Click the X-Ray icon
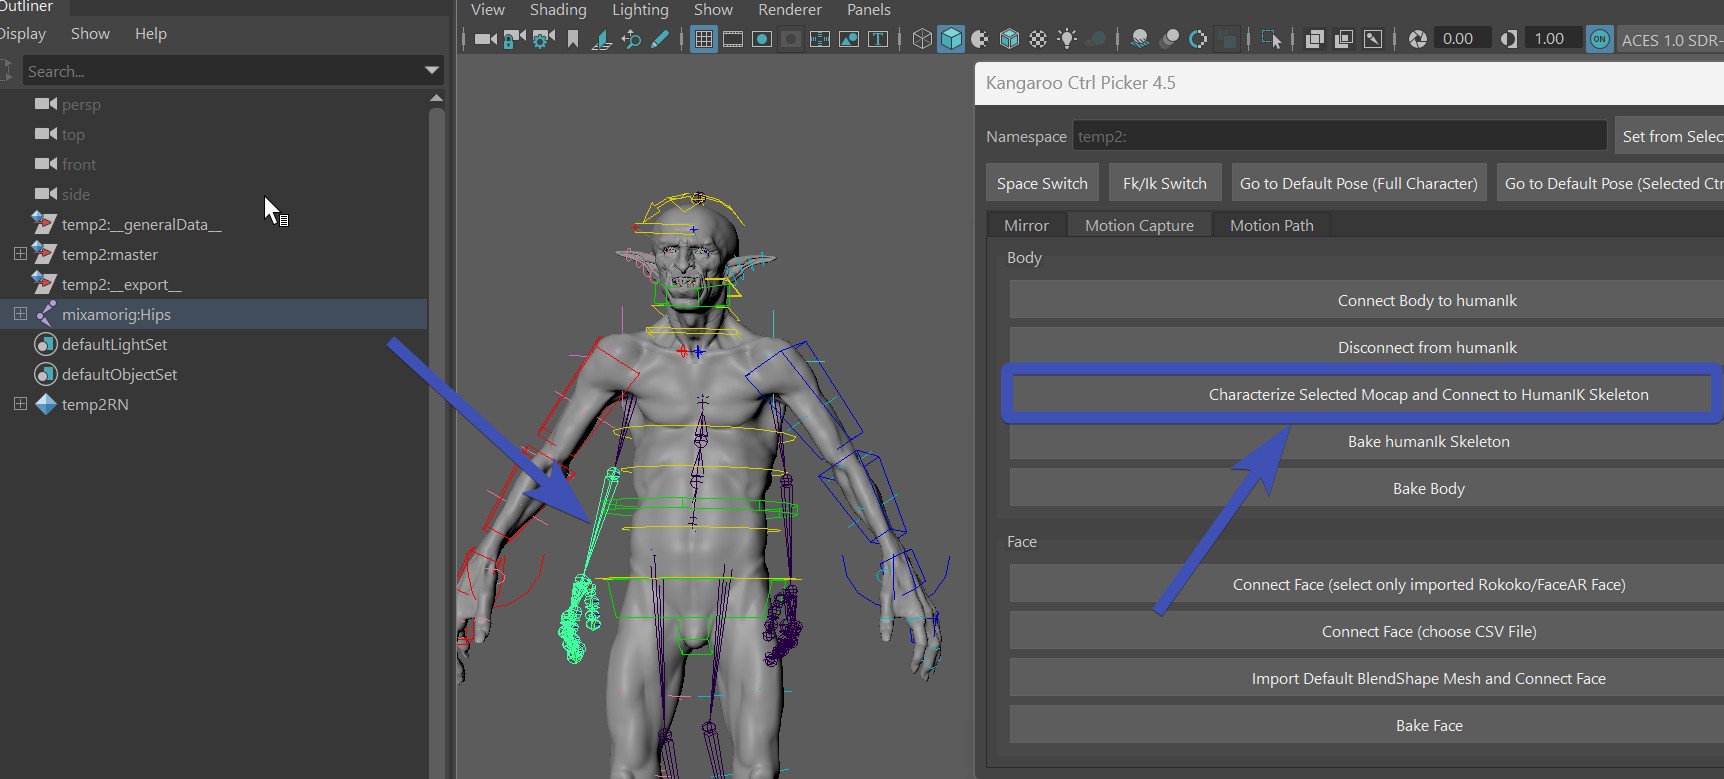This screenshot has height=779, width=1724. pyautogui.click(x=1315, y=39)
